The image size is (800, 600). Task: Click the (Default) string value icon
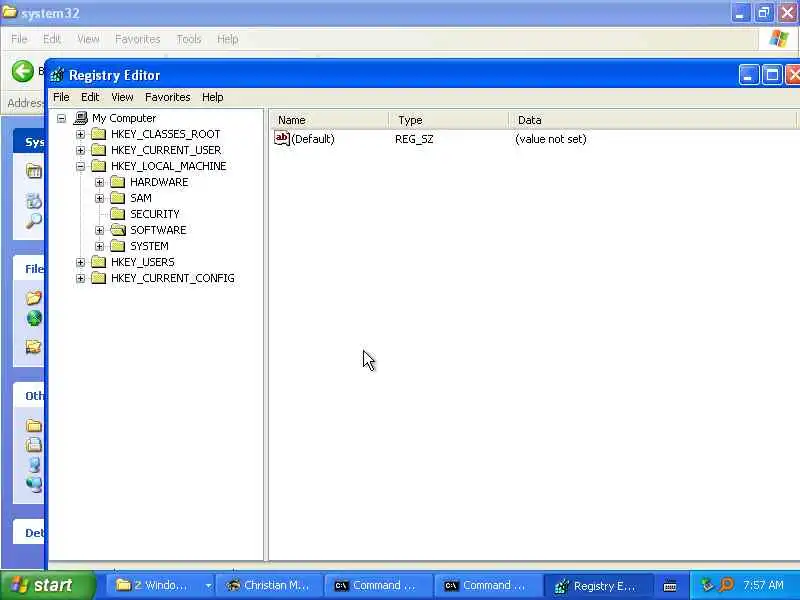click(x=282, y=138)
